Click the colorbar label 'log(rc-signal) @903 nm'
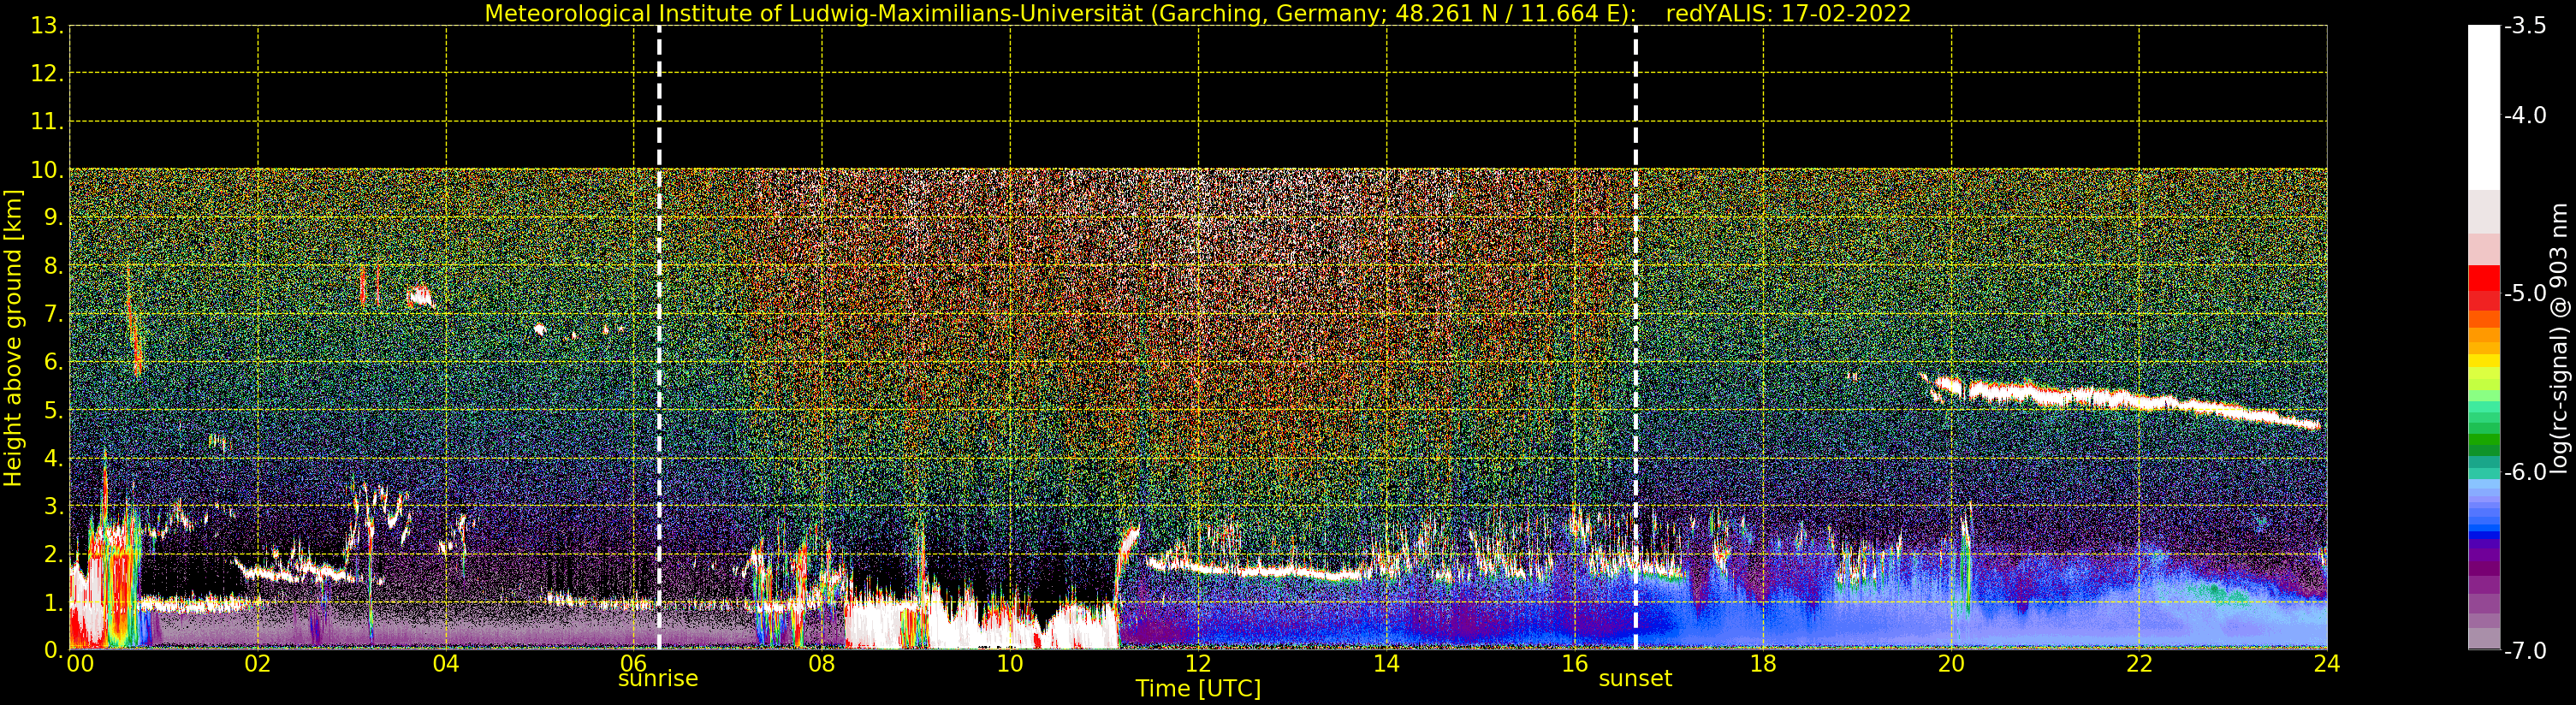The height and width of the screenshot is (705, 2576). 2559,338
